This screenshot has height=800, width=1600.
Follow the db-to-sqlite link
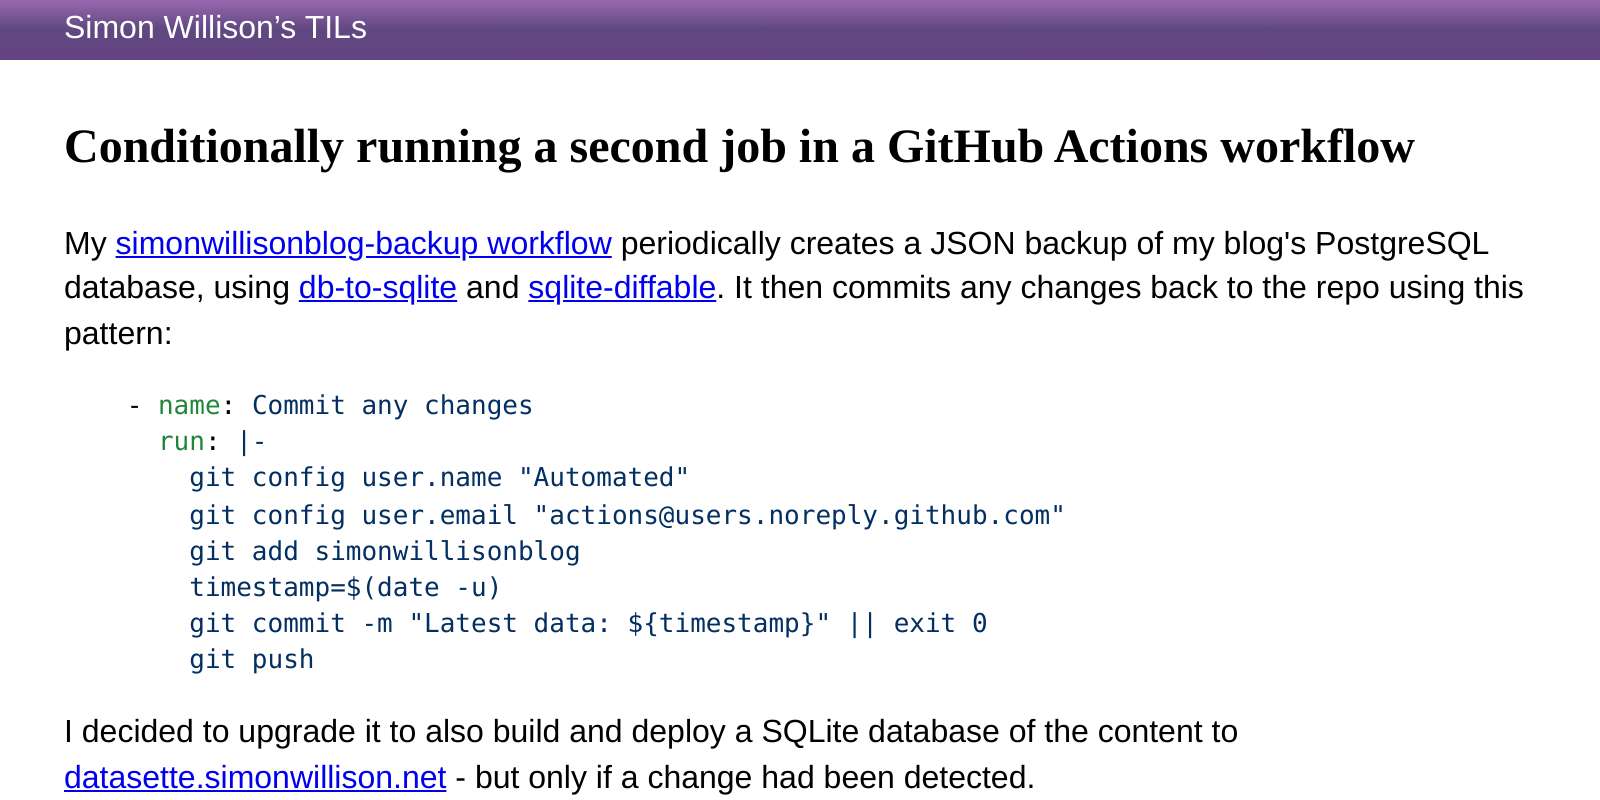(x=378, y=288)
